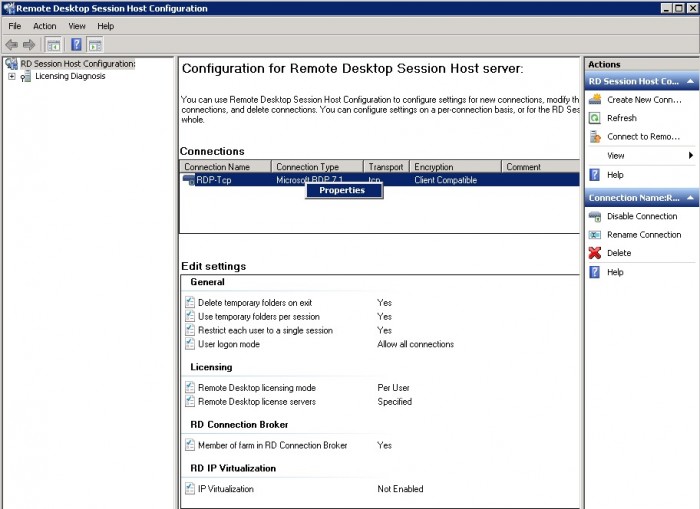
Task: Click the Back arrow toolbar icon
Action: pos(12,45)
